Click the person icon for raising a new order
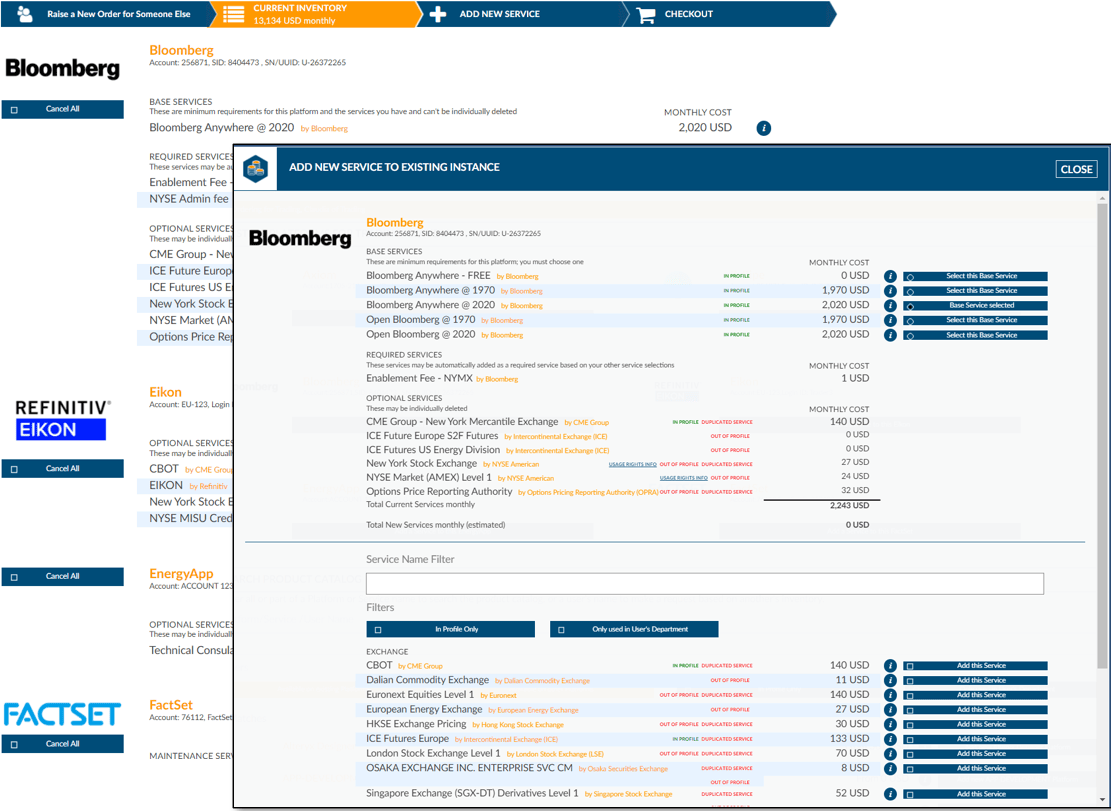 22,15
